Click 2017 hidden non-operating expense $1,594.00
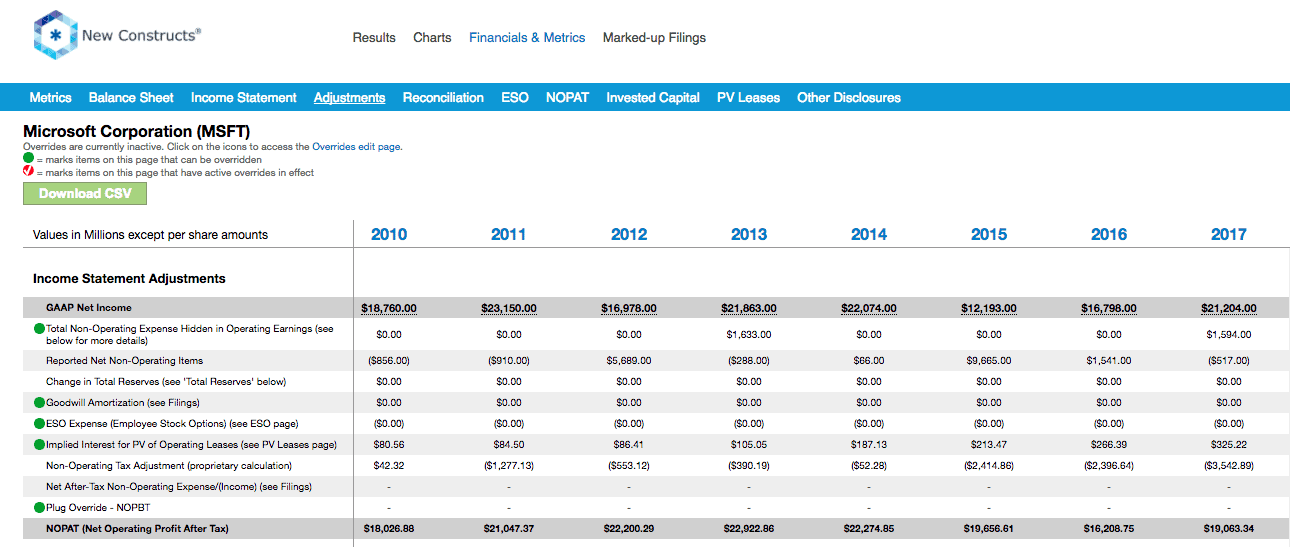 point(1229,334)
